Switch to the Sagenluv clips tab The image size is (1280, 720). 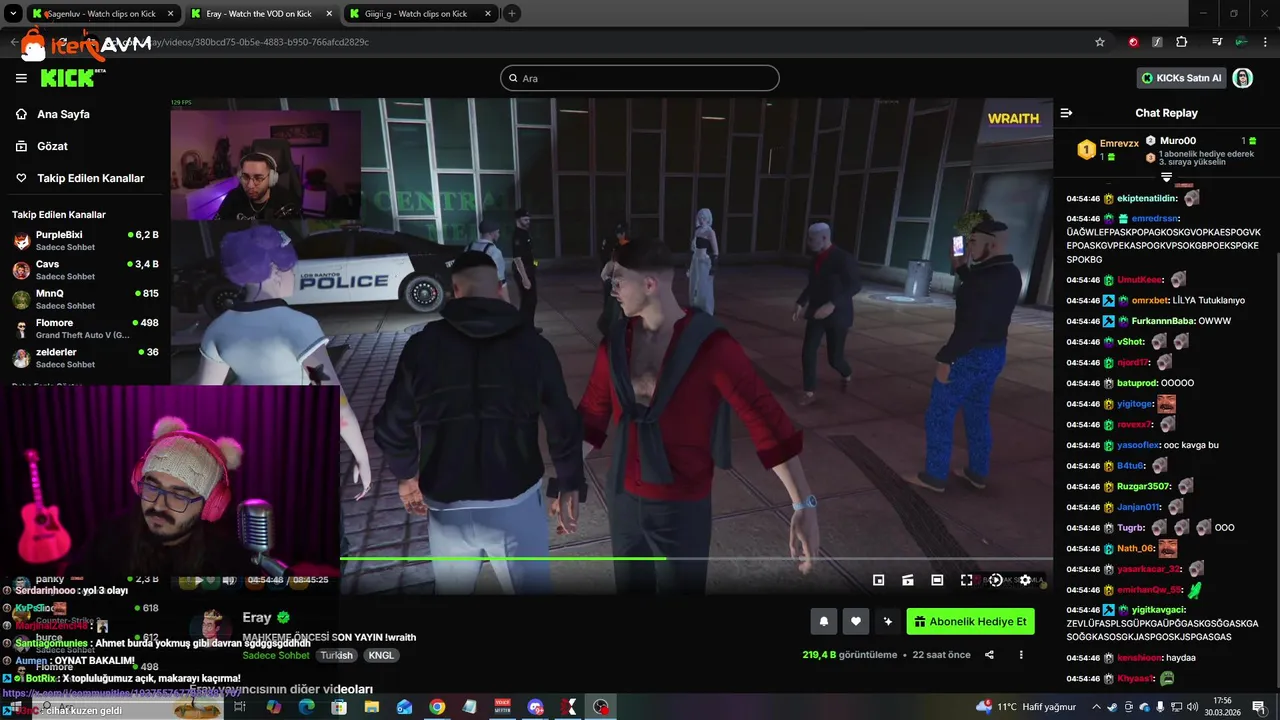click(102, 14)
